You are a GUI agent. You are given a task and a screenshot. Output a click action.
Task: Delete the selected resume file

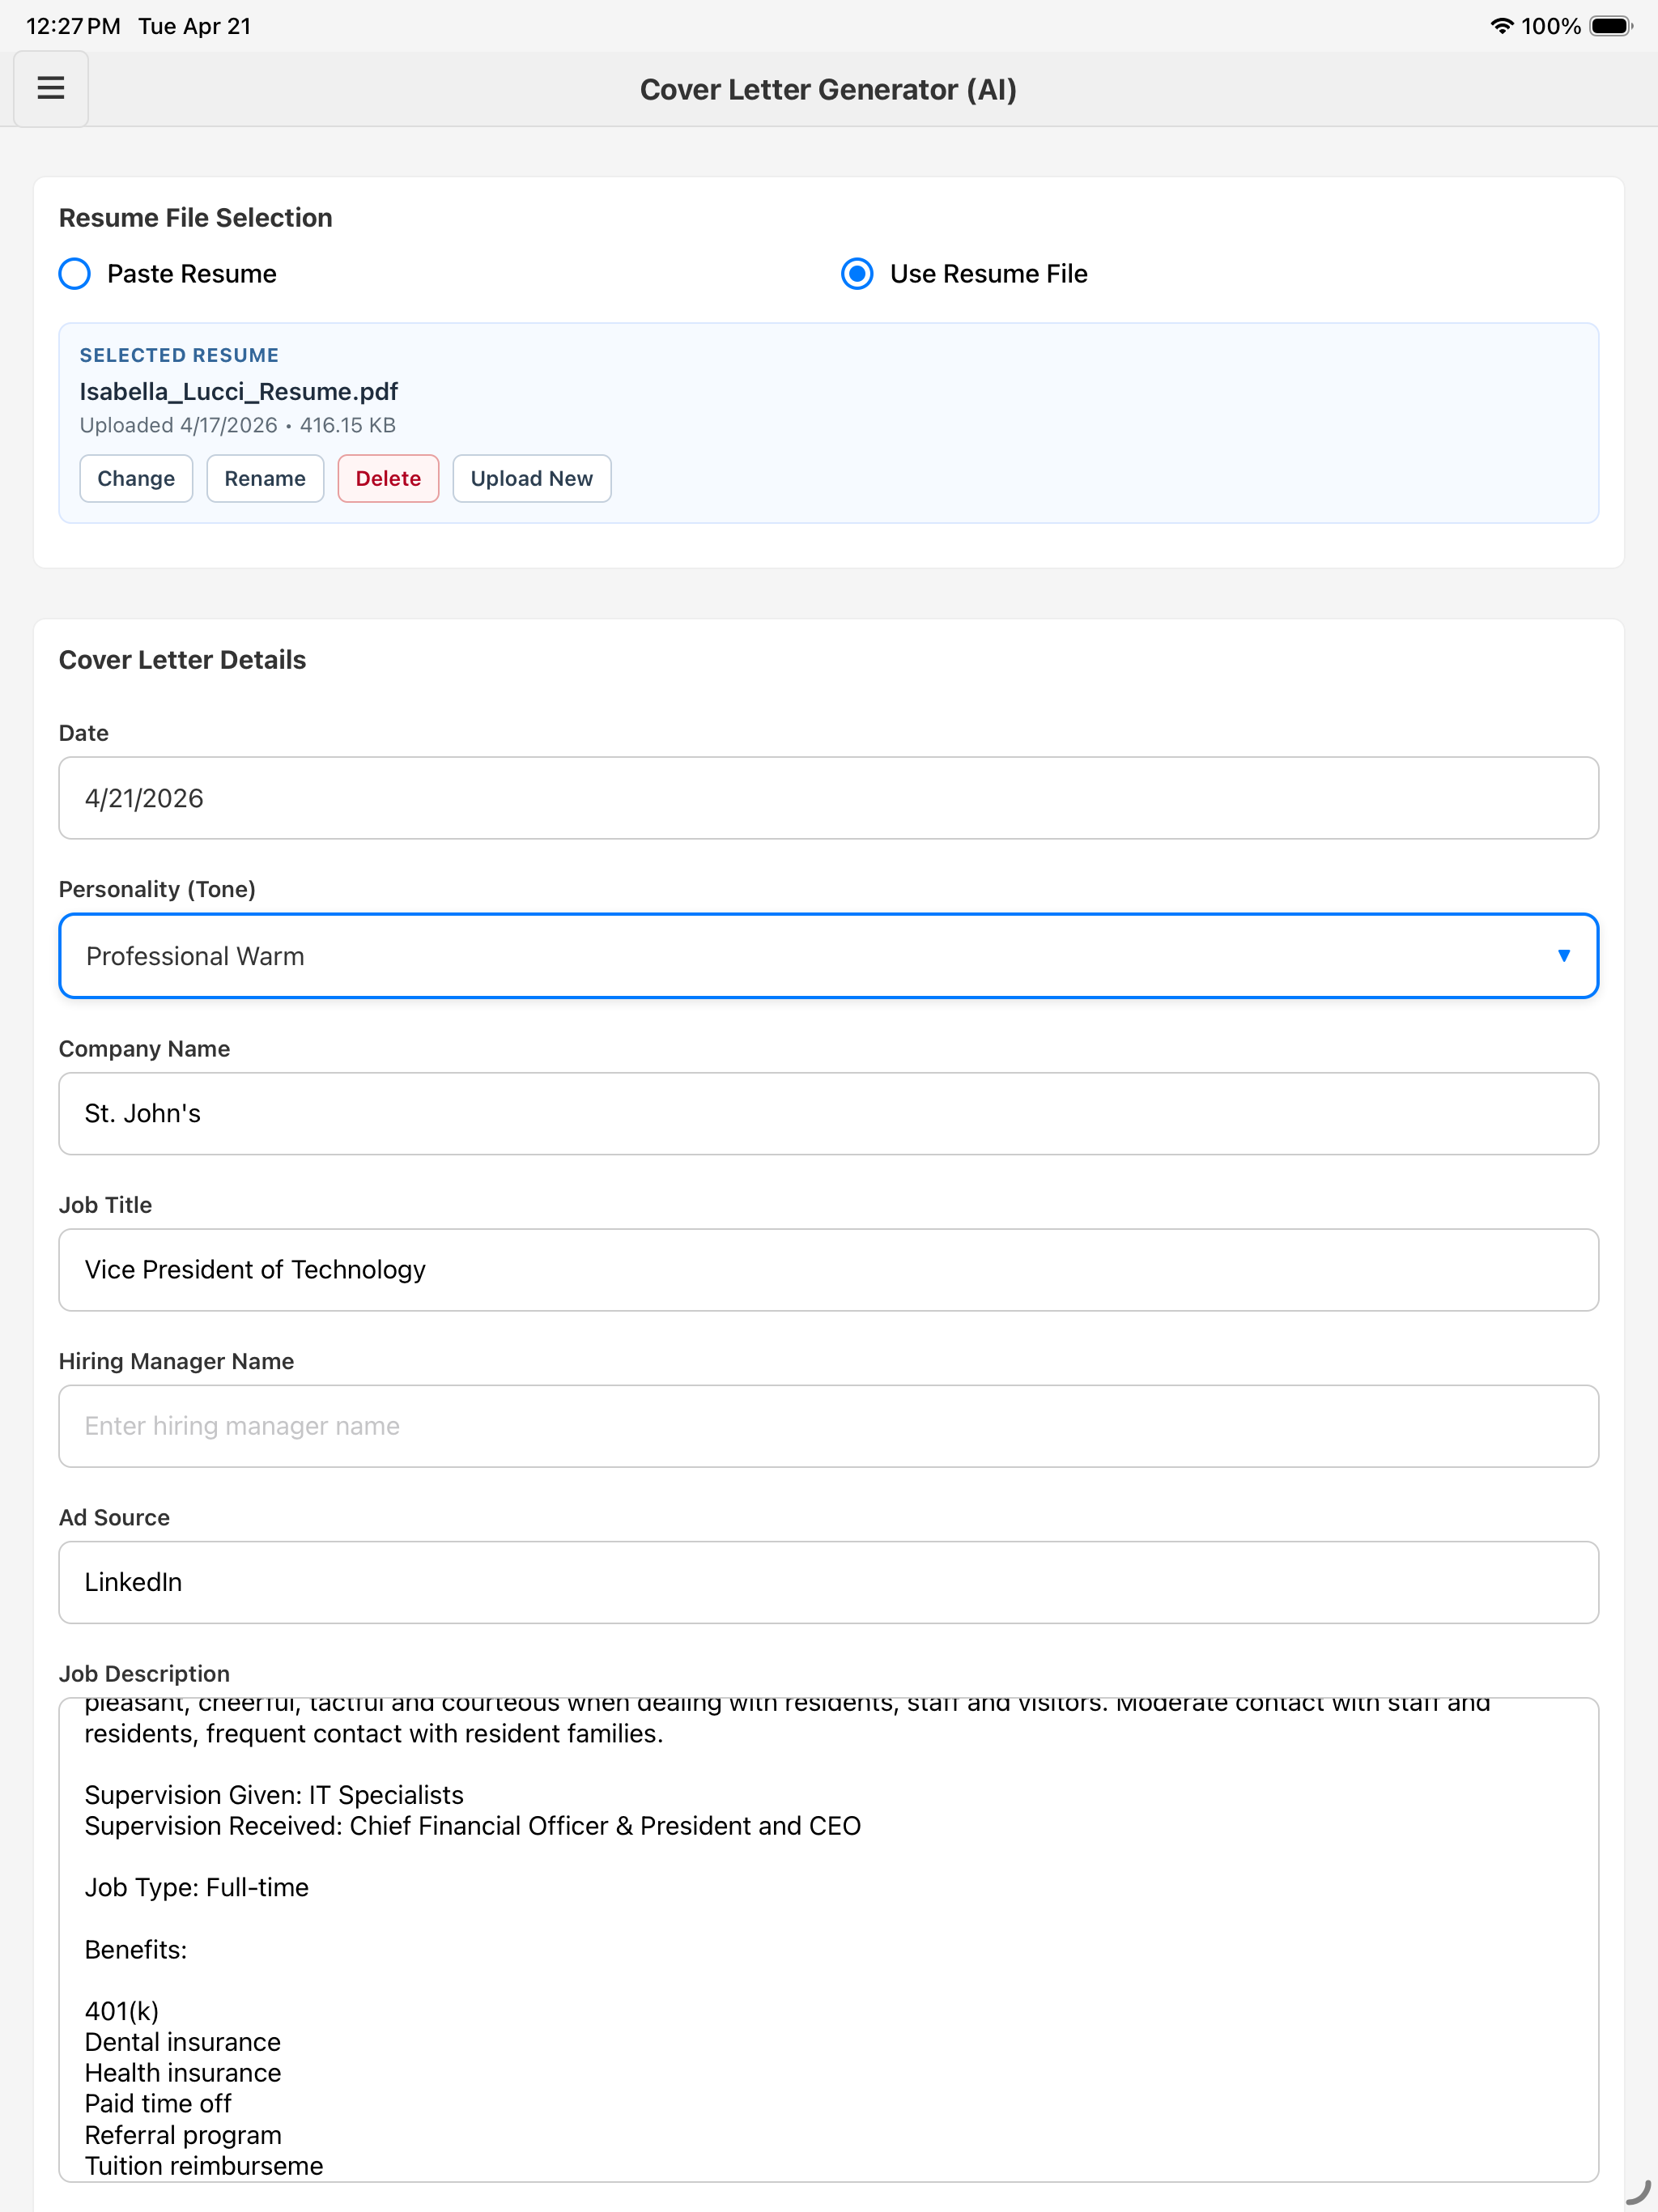[x=388, y=478]
